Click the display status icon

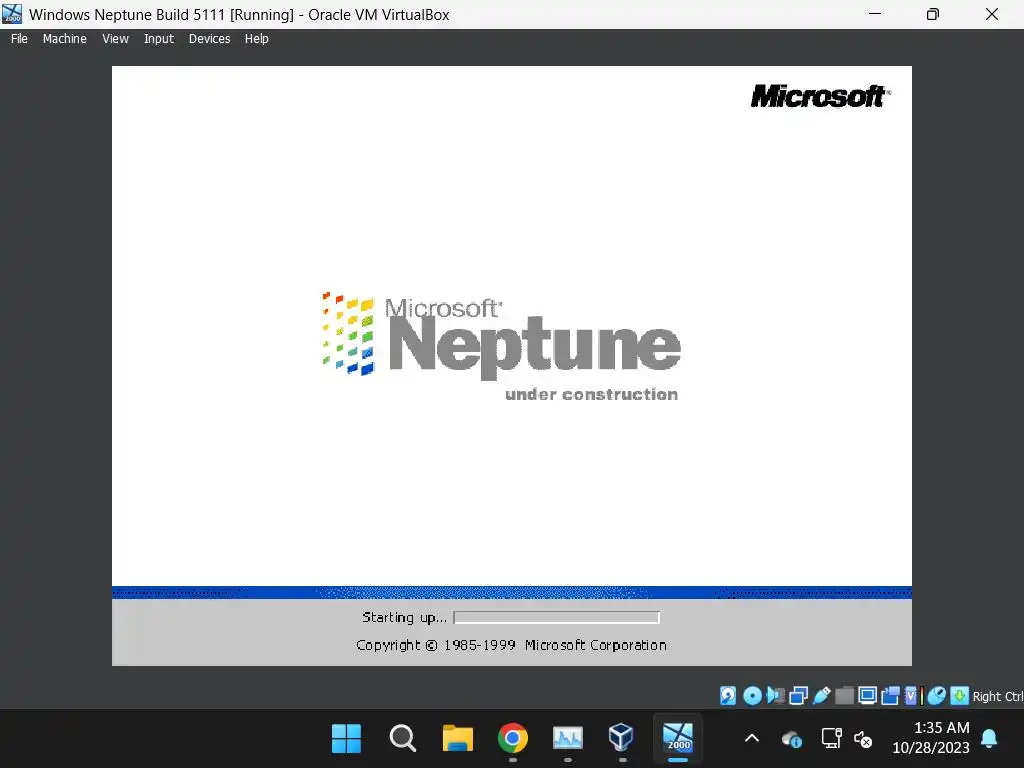coord(867,696)
